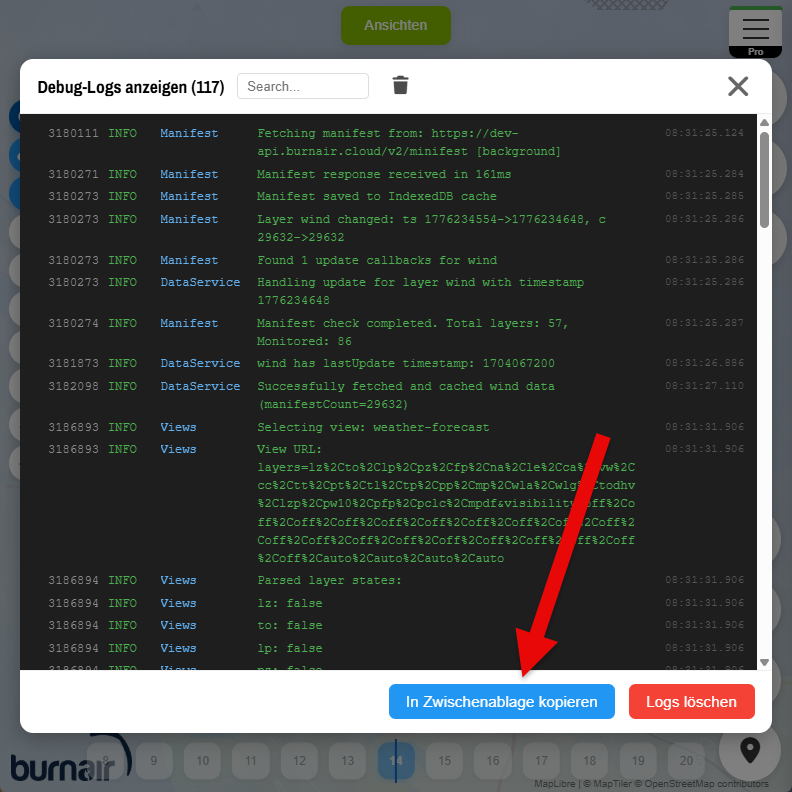
Task: Select hour 10 on the timeline
Action: (x=202, y=761)
